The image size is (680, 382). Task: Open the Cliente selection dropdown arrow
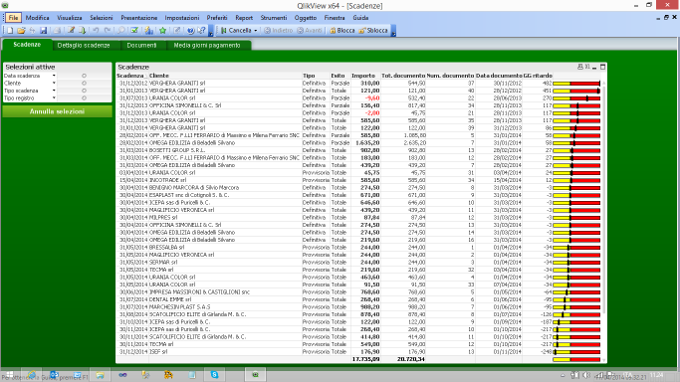point(54,83)
